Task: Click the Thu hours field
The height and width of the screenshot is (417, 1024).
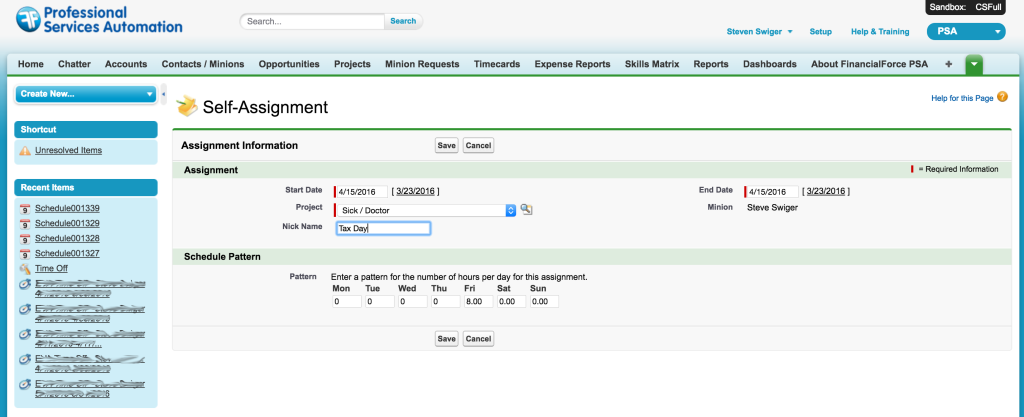Action: 446,301
